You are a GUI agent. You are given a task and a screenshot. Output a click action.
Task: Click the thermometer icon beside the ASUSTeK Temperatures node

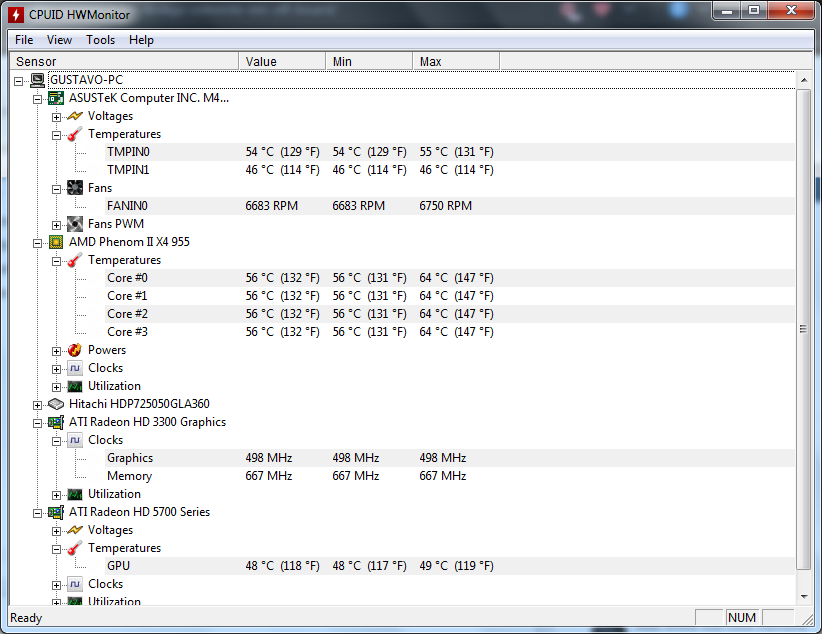75,134
